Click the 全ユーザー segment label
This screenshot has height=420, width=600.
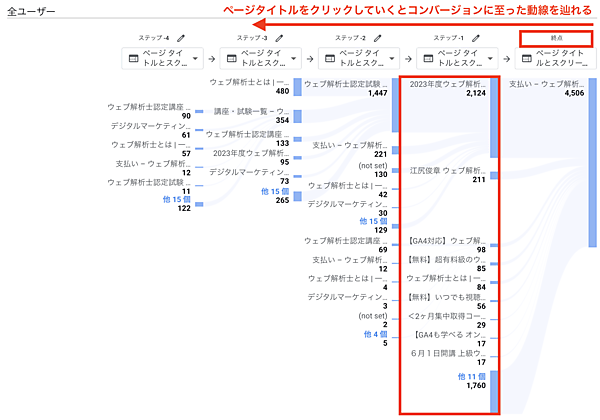click(31, 11)
